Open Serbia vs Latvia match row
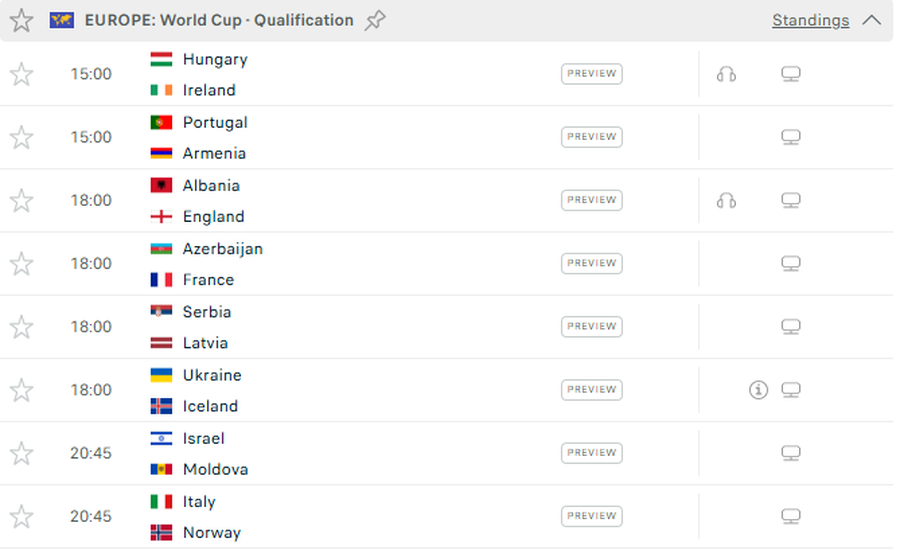Viewport: 900px width, 550px height. click(x=400, y=327)
